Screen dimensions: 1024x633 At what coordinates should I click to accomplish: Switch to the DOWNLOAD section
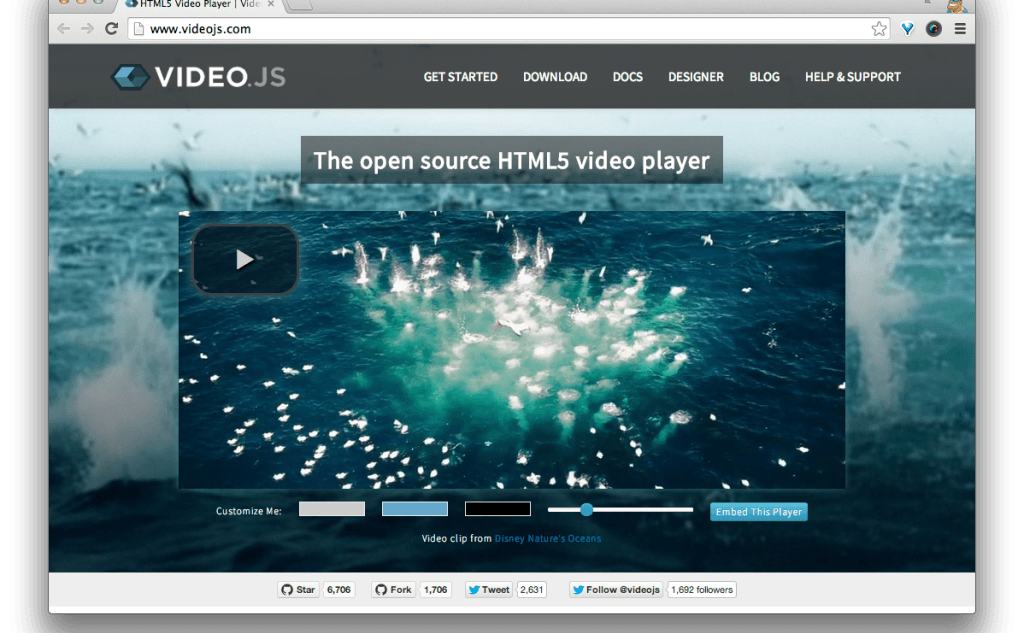554,77
